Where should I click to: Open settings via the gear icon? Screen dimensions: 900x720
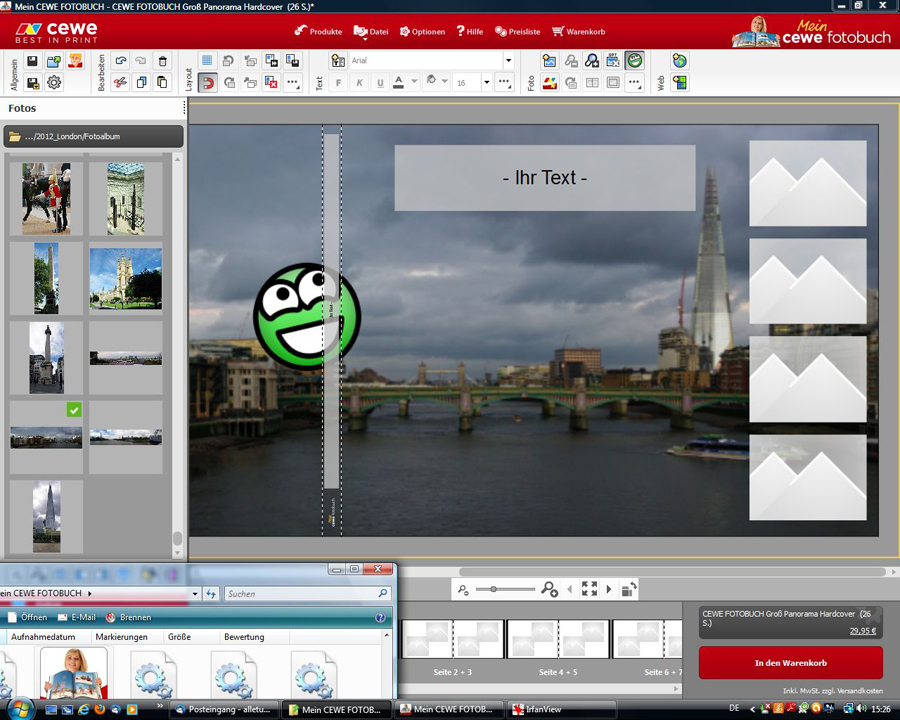[54, 83]
